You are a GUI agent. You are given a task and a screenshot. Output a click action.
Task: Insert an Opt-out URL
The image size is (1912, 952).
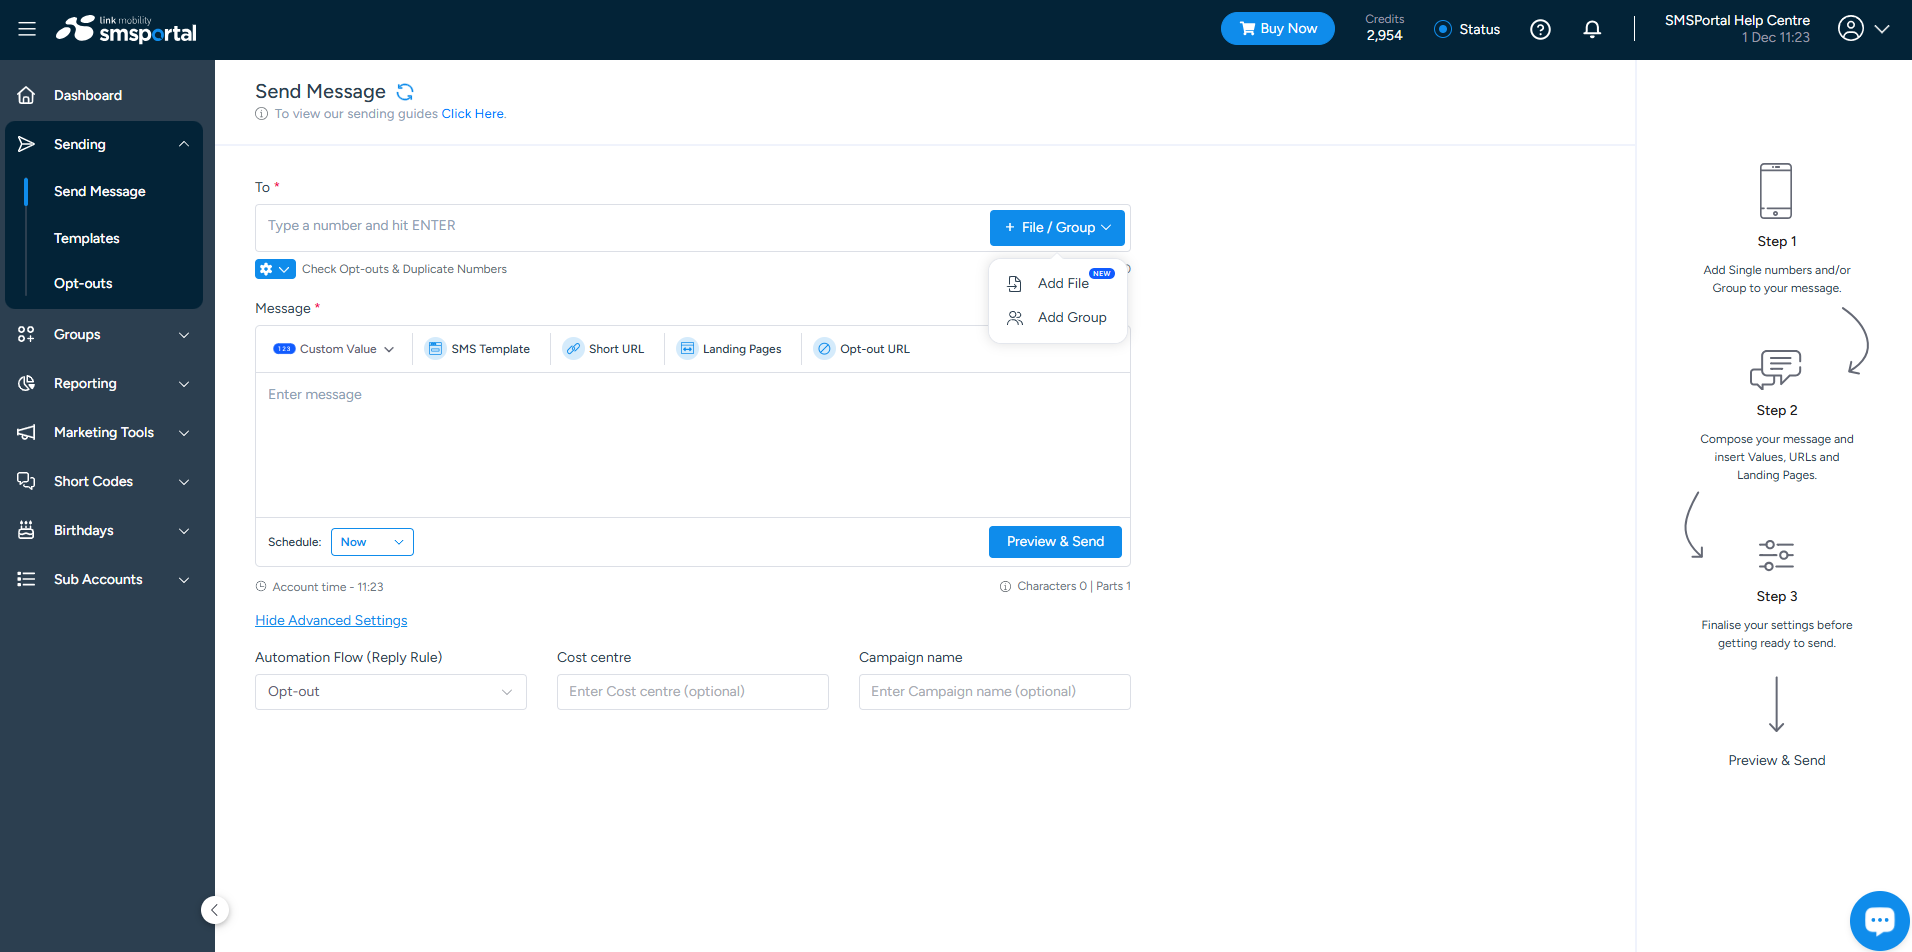tap(863, 349)
